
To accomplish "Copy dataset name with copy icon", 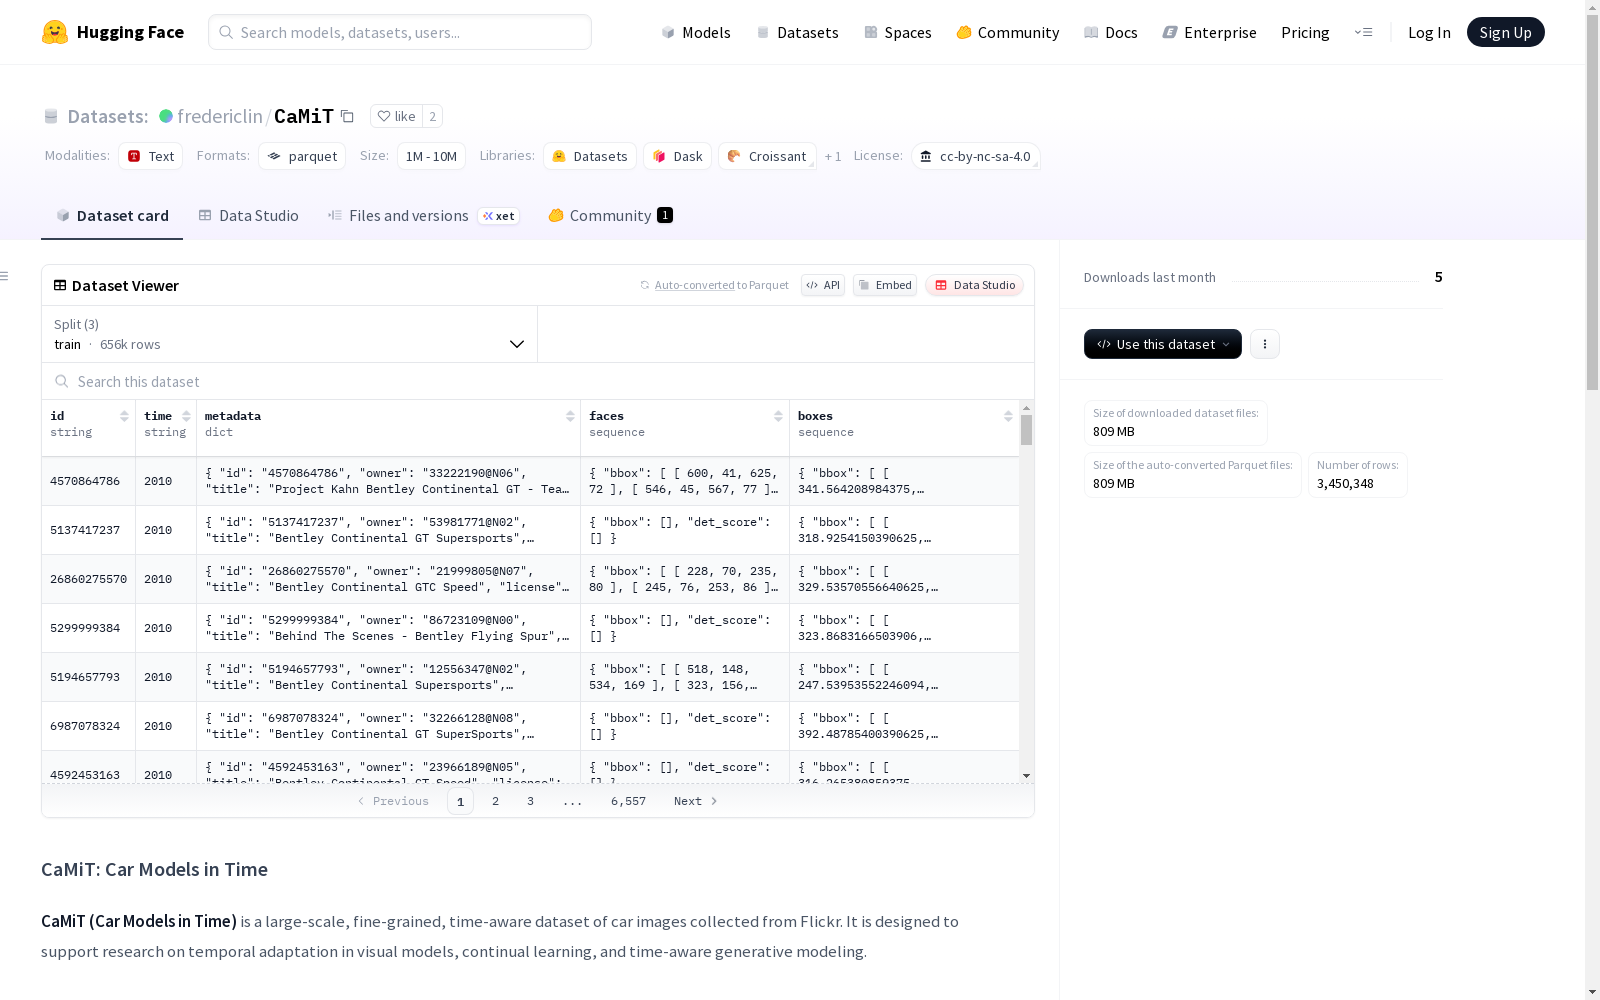I will point(347,116).
